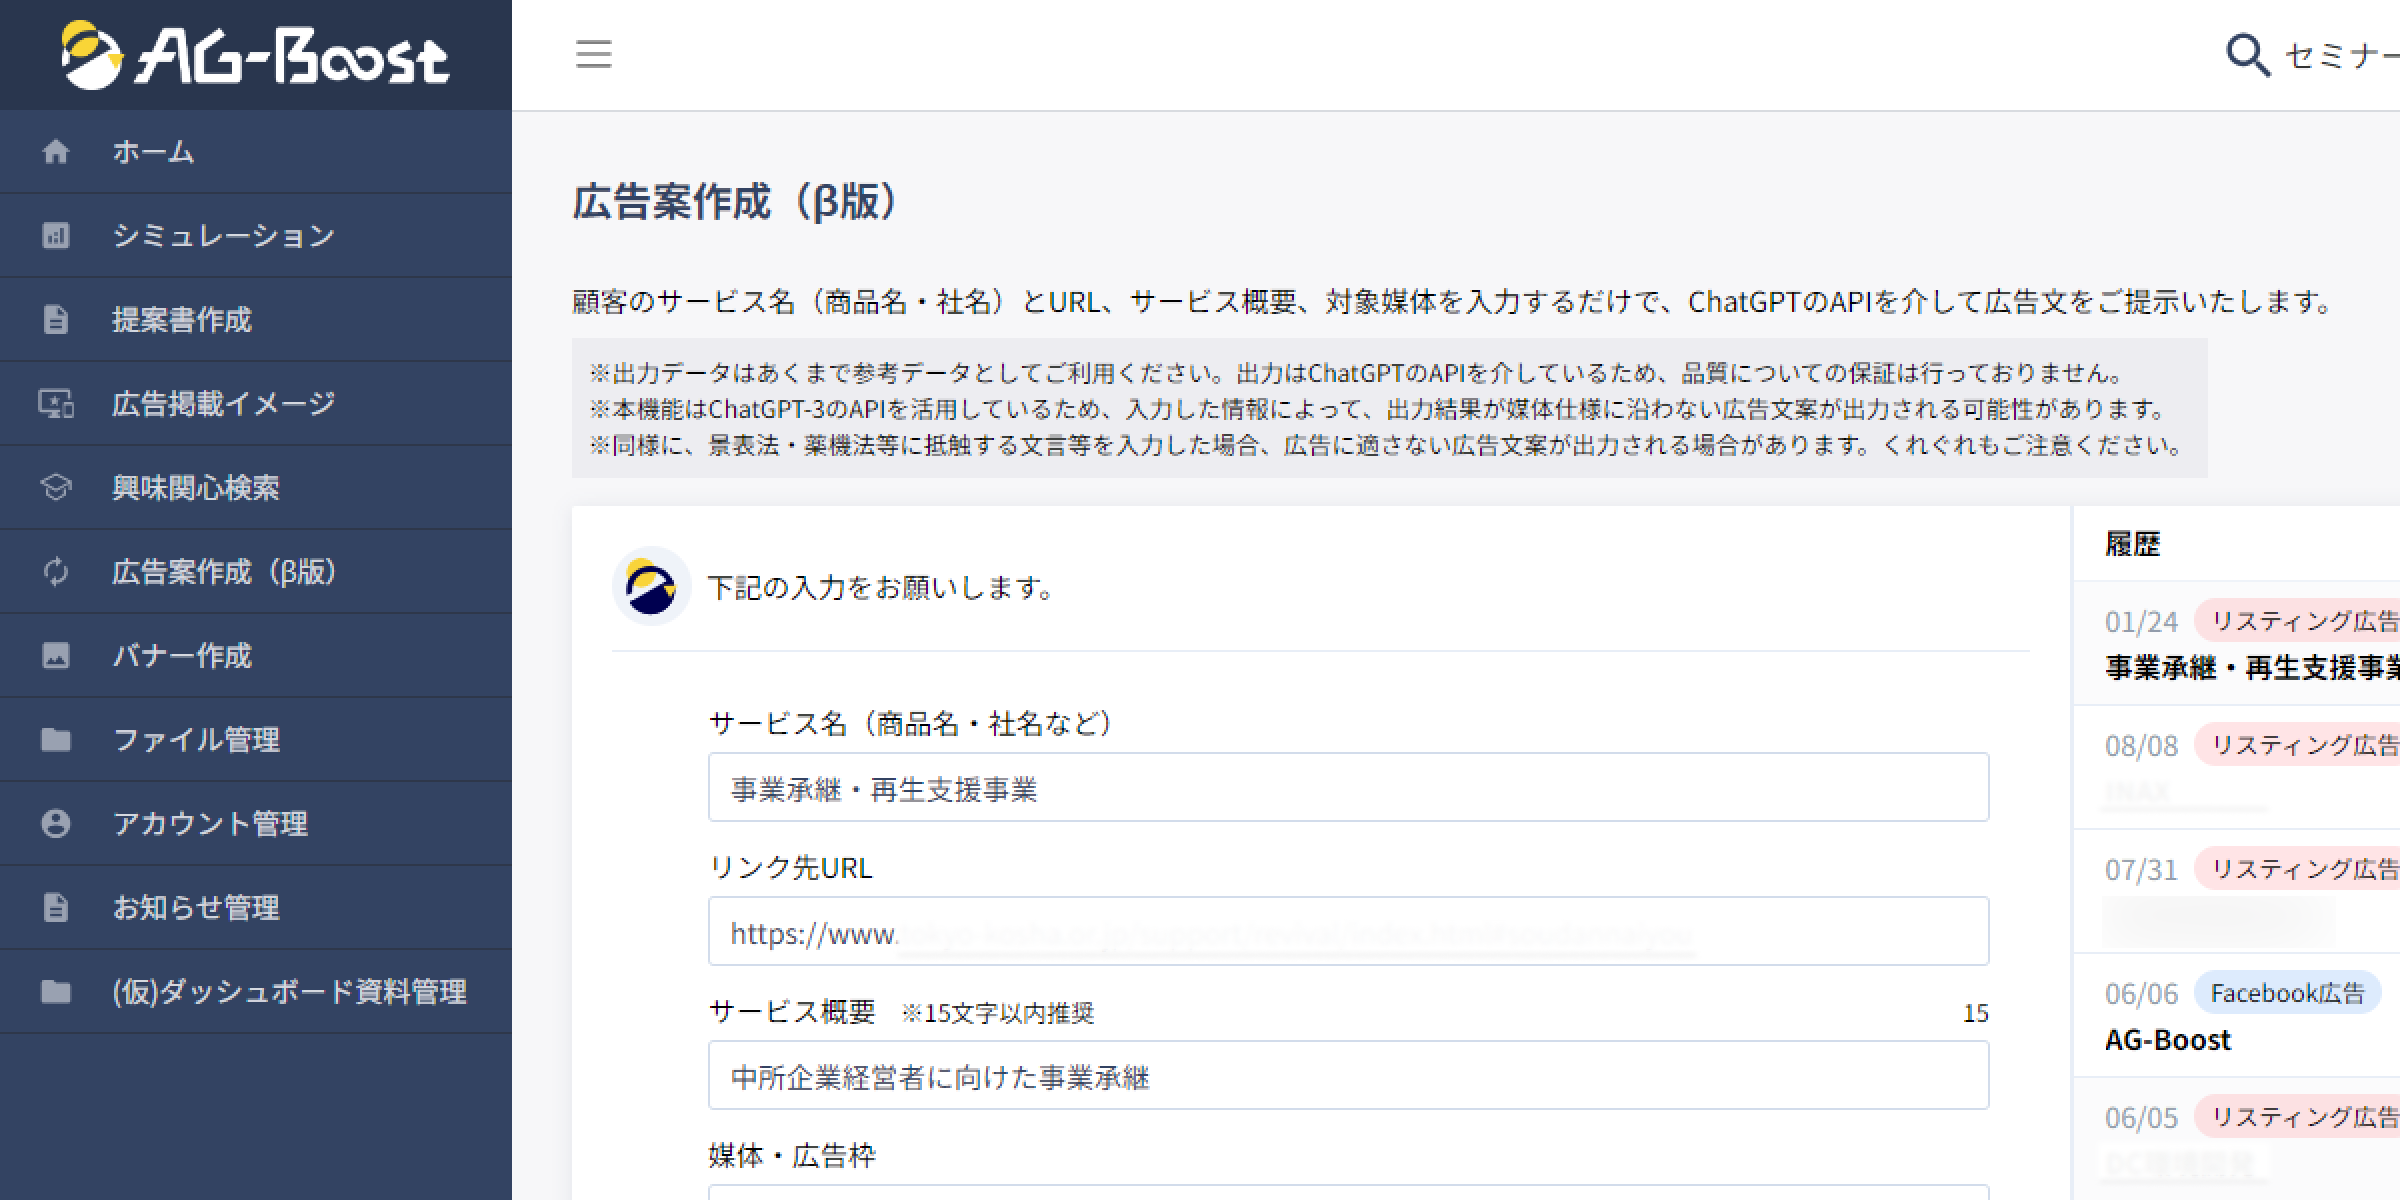The height and width of the screenshot is (1200, 2400).
Task: Click the アカウント管理 person icon
Action: pyautogui.click(x=56, y=824)
